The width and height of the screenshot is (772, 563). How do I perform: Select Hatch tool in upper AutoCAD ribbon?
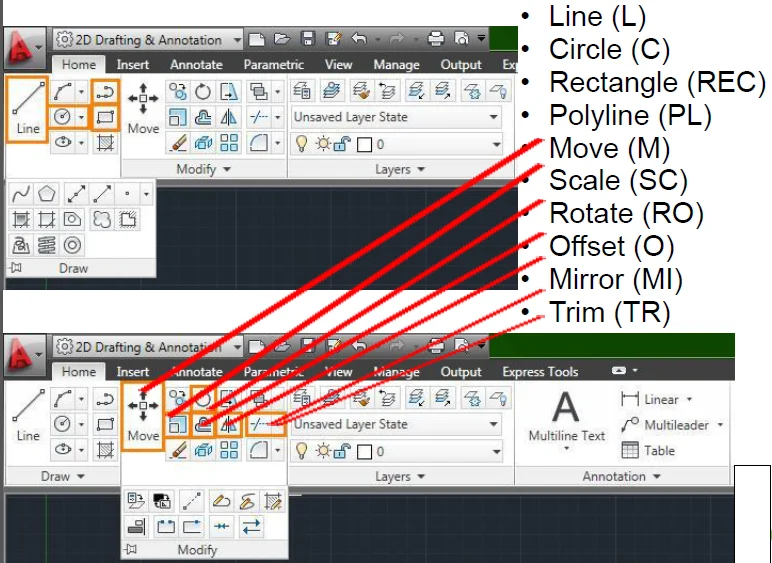point(105,143)
